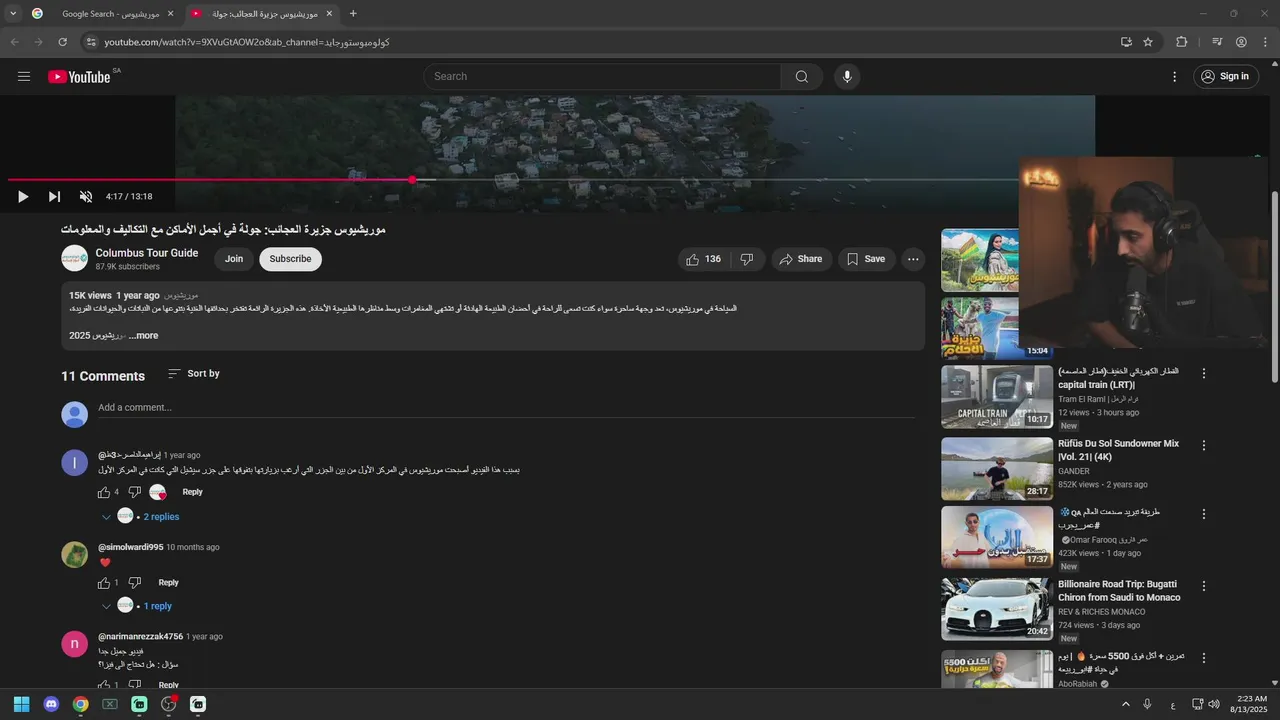
Task: Open Chrome profile icon
Action: tap(1241, 42)
